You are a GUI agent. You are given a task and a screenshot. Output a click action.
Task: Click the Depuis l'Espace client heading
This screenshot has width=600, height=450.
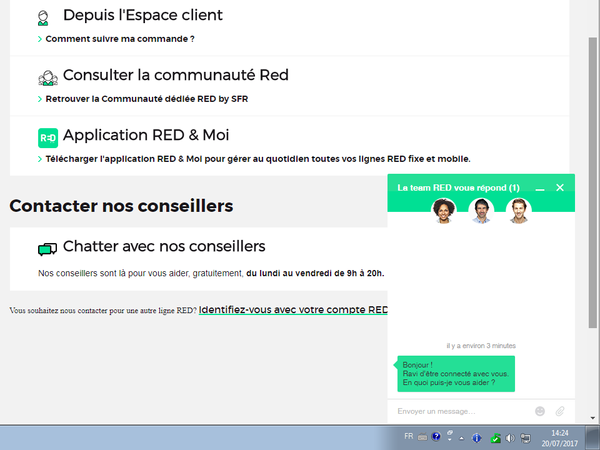point(143,15)
